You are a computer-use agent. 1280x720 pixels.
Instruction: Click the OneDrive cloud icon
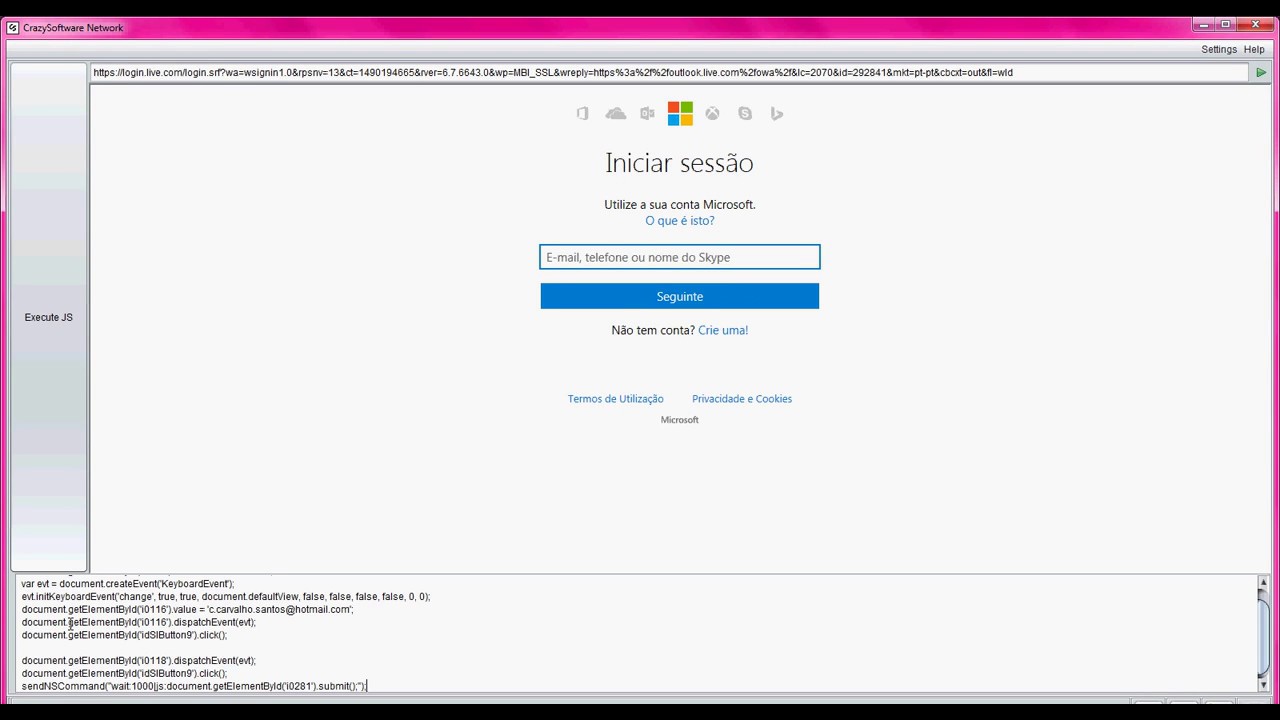pyautogui.click(x=616, y=114)
